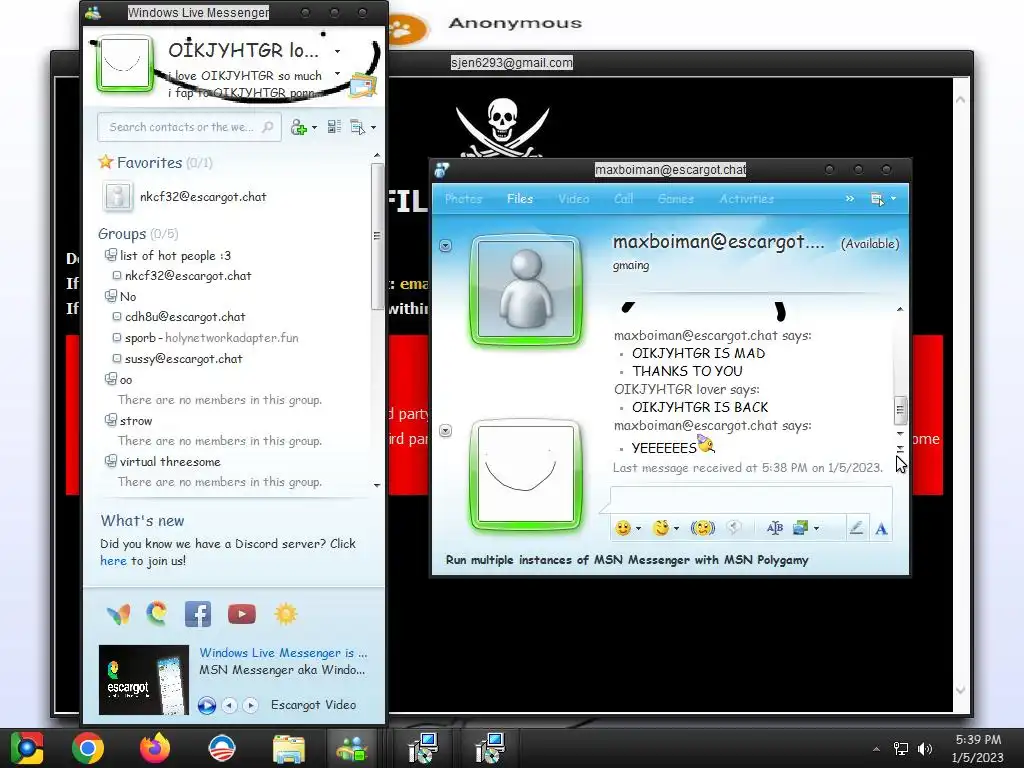The height and width of the screenshot is (768, 1024).
Task: Click the Escargot video thumbnail
Action: pyautogui.click(x=144, y=680)
